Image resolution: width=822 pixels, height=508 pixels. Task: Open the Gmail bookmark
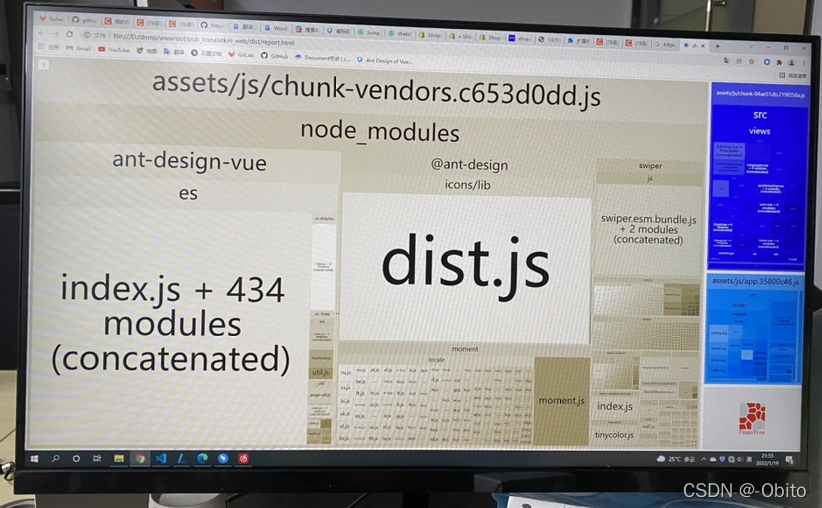click(78, 48)
